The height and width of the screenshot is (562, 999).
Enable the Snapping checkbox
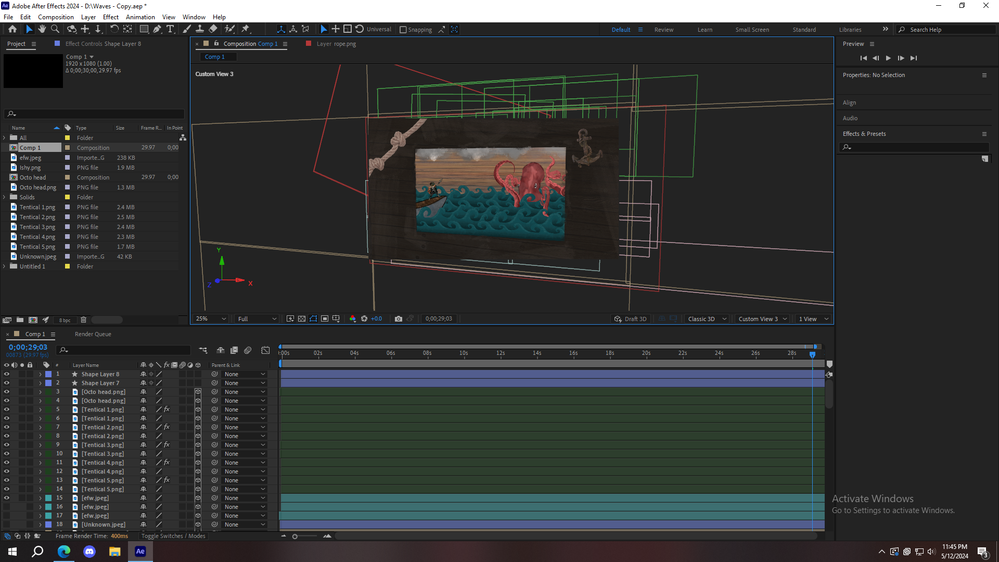pyautogui.click(x=403, y=29)
